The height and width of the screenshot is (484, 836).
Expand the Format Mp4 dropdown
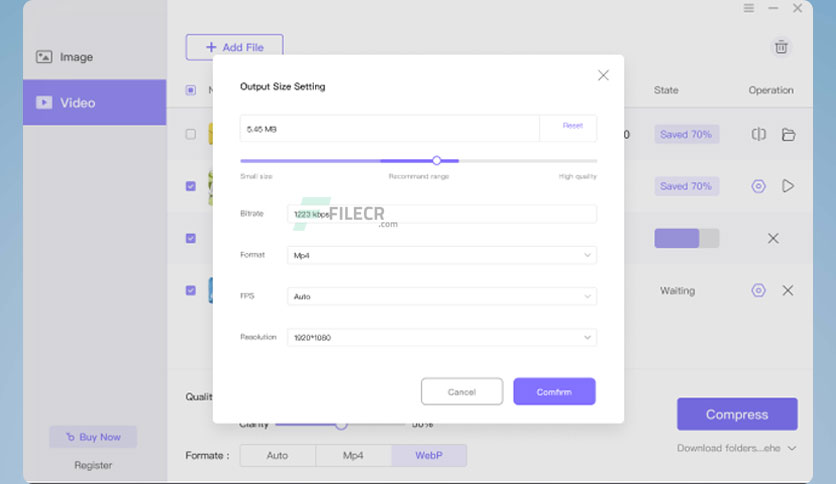(441, 255)
